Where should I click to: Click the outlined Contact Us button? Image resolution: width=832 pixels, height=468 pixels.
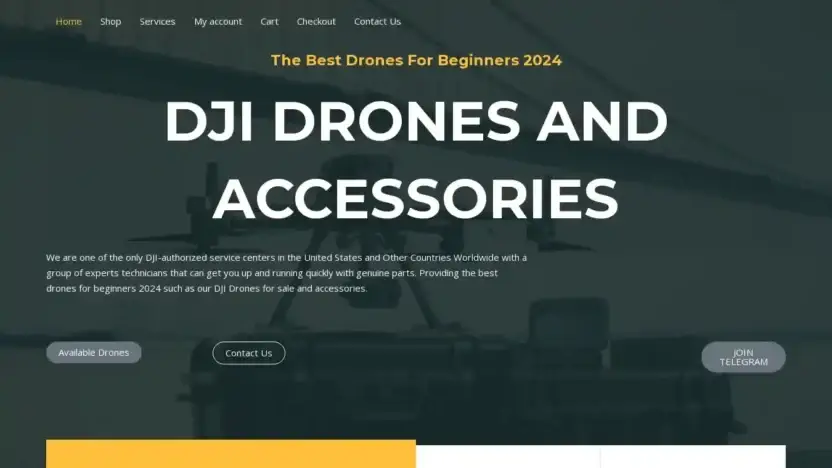(x=249, y=353)
